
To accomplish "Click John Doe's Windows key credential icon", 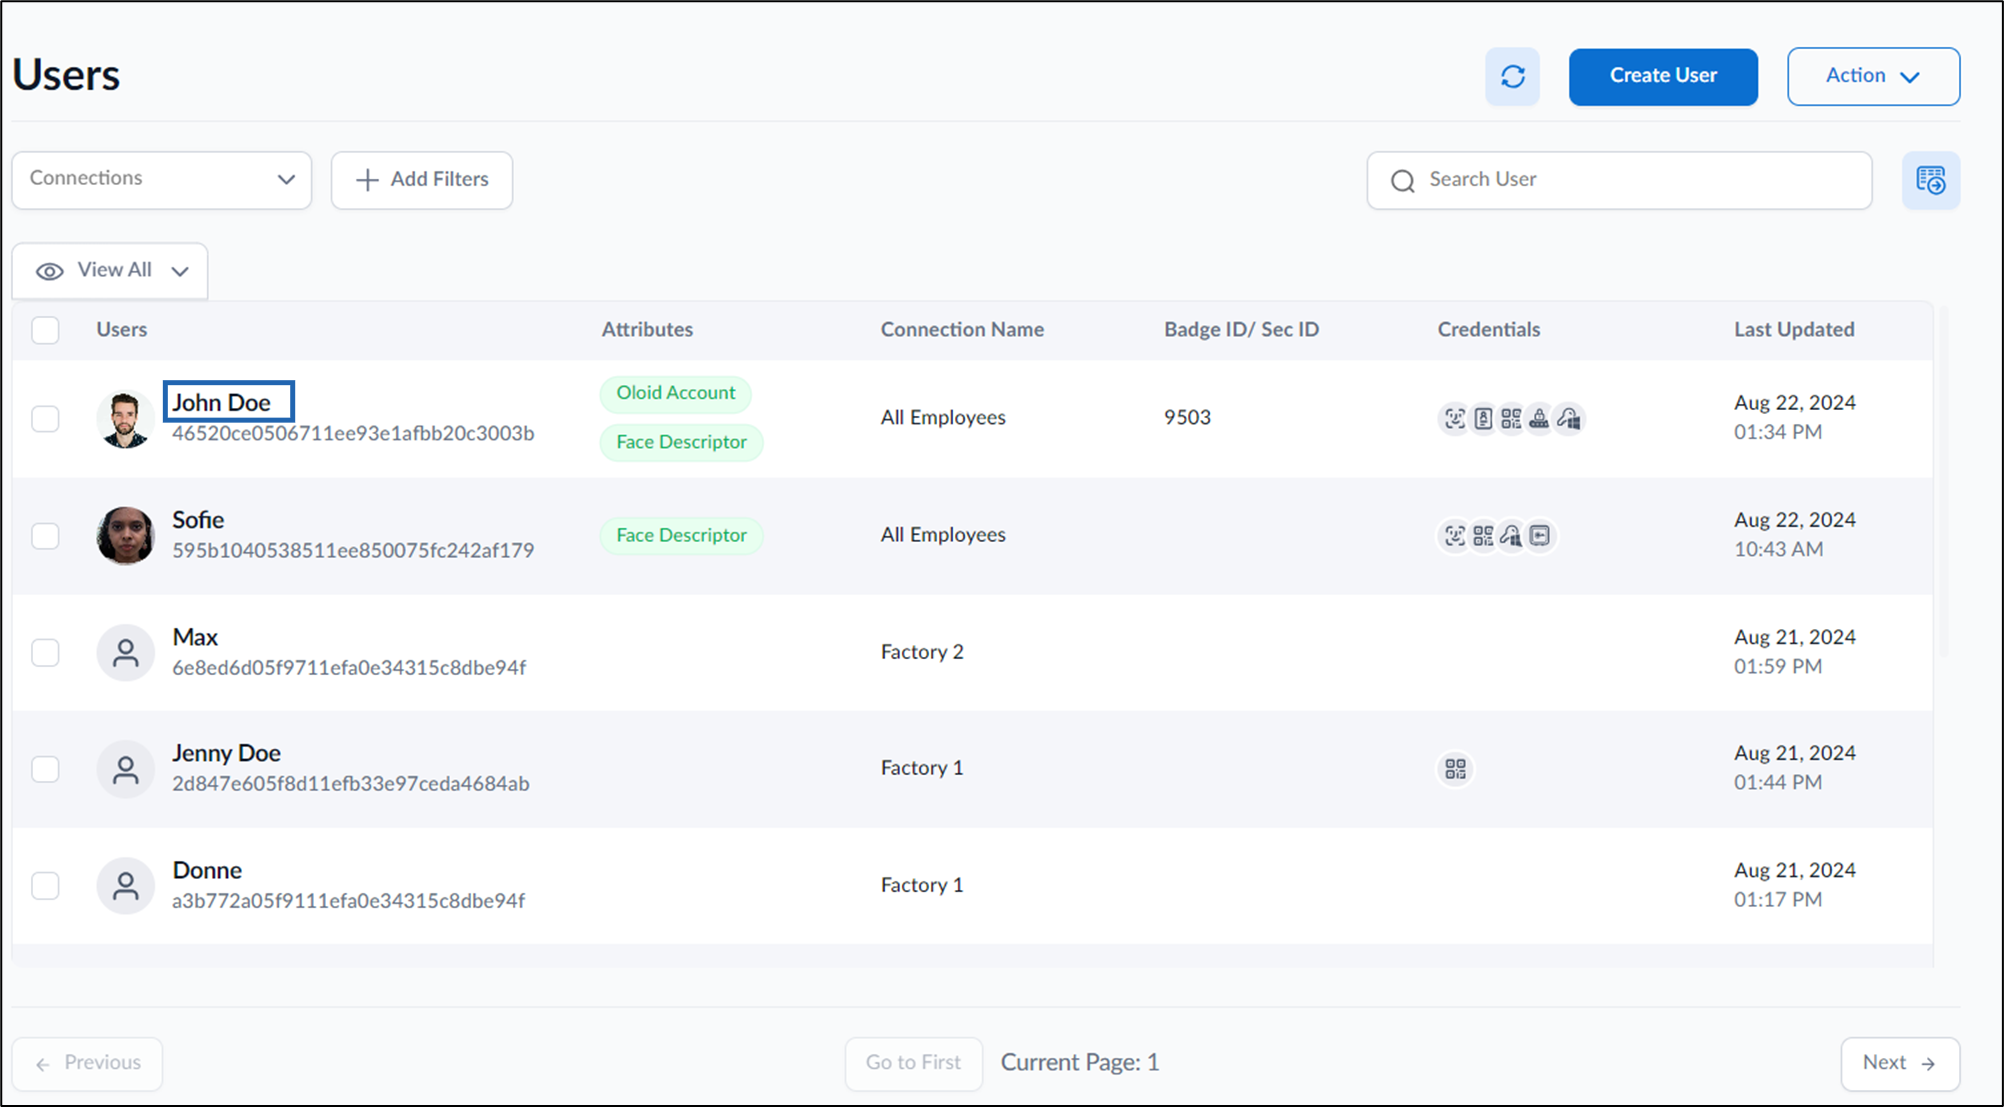I will [1568, 418].
